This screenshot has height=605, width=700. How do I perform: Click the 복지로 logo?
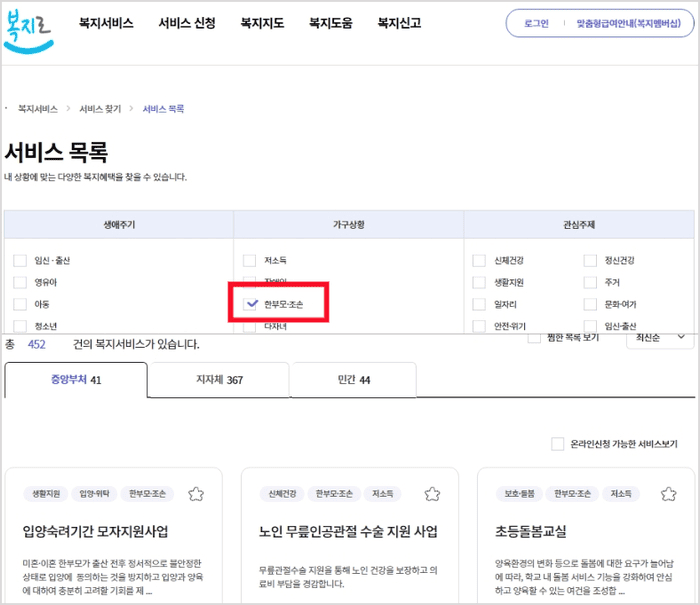[x=29, y=31]
